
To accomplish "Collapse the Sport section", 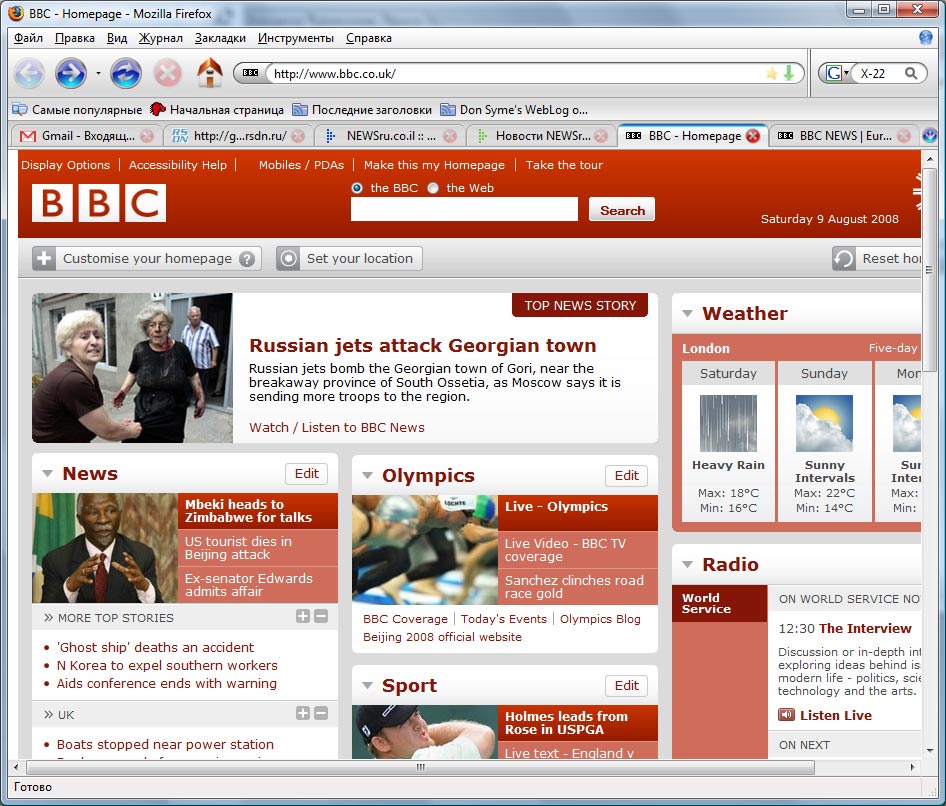I will (x=367, y=686).
